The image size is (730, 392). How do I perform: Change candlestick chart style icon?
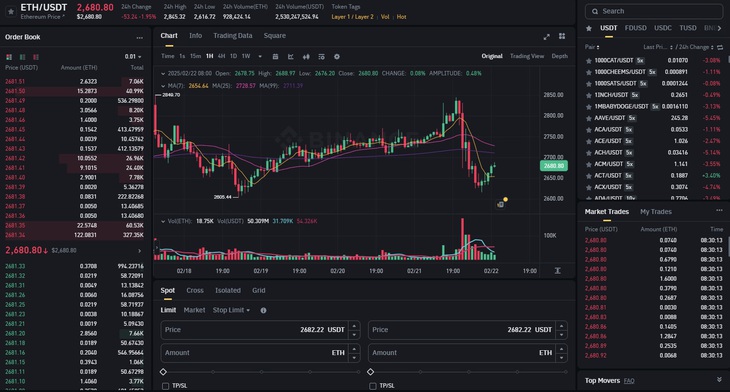pyautogui.click(x=306, y=56)
